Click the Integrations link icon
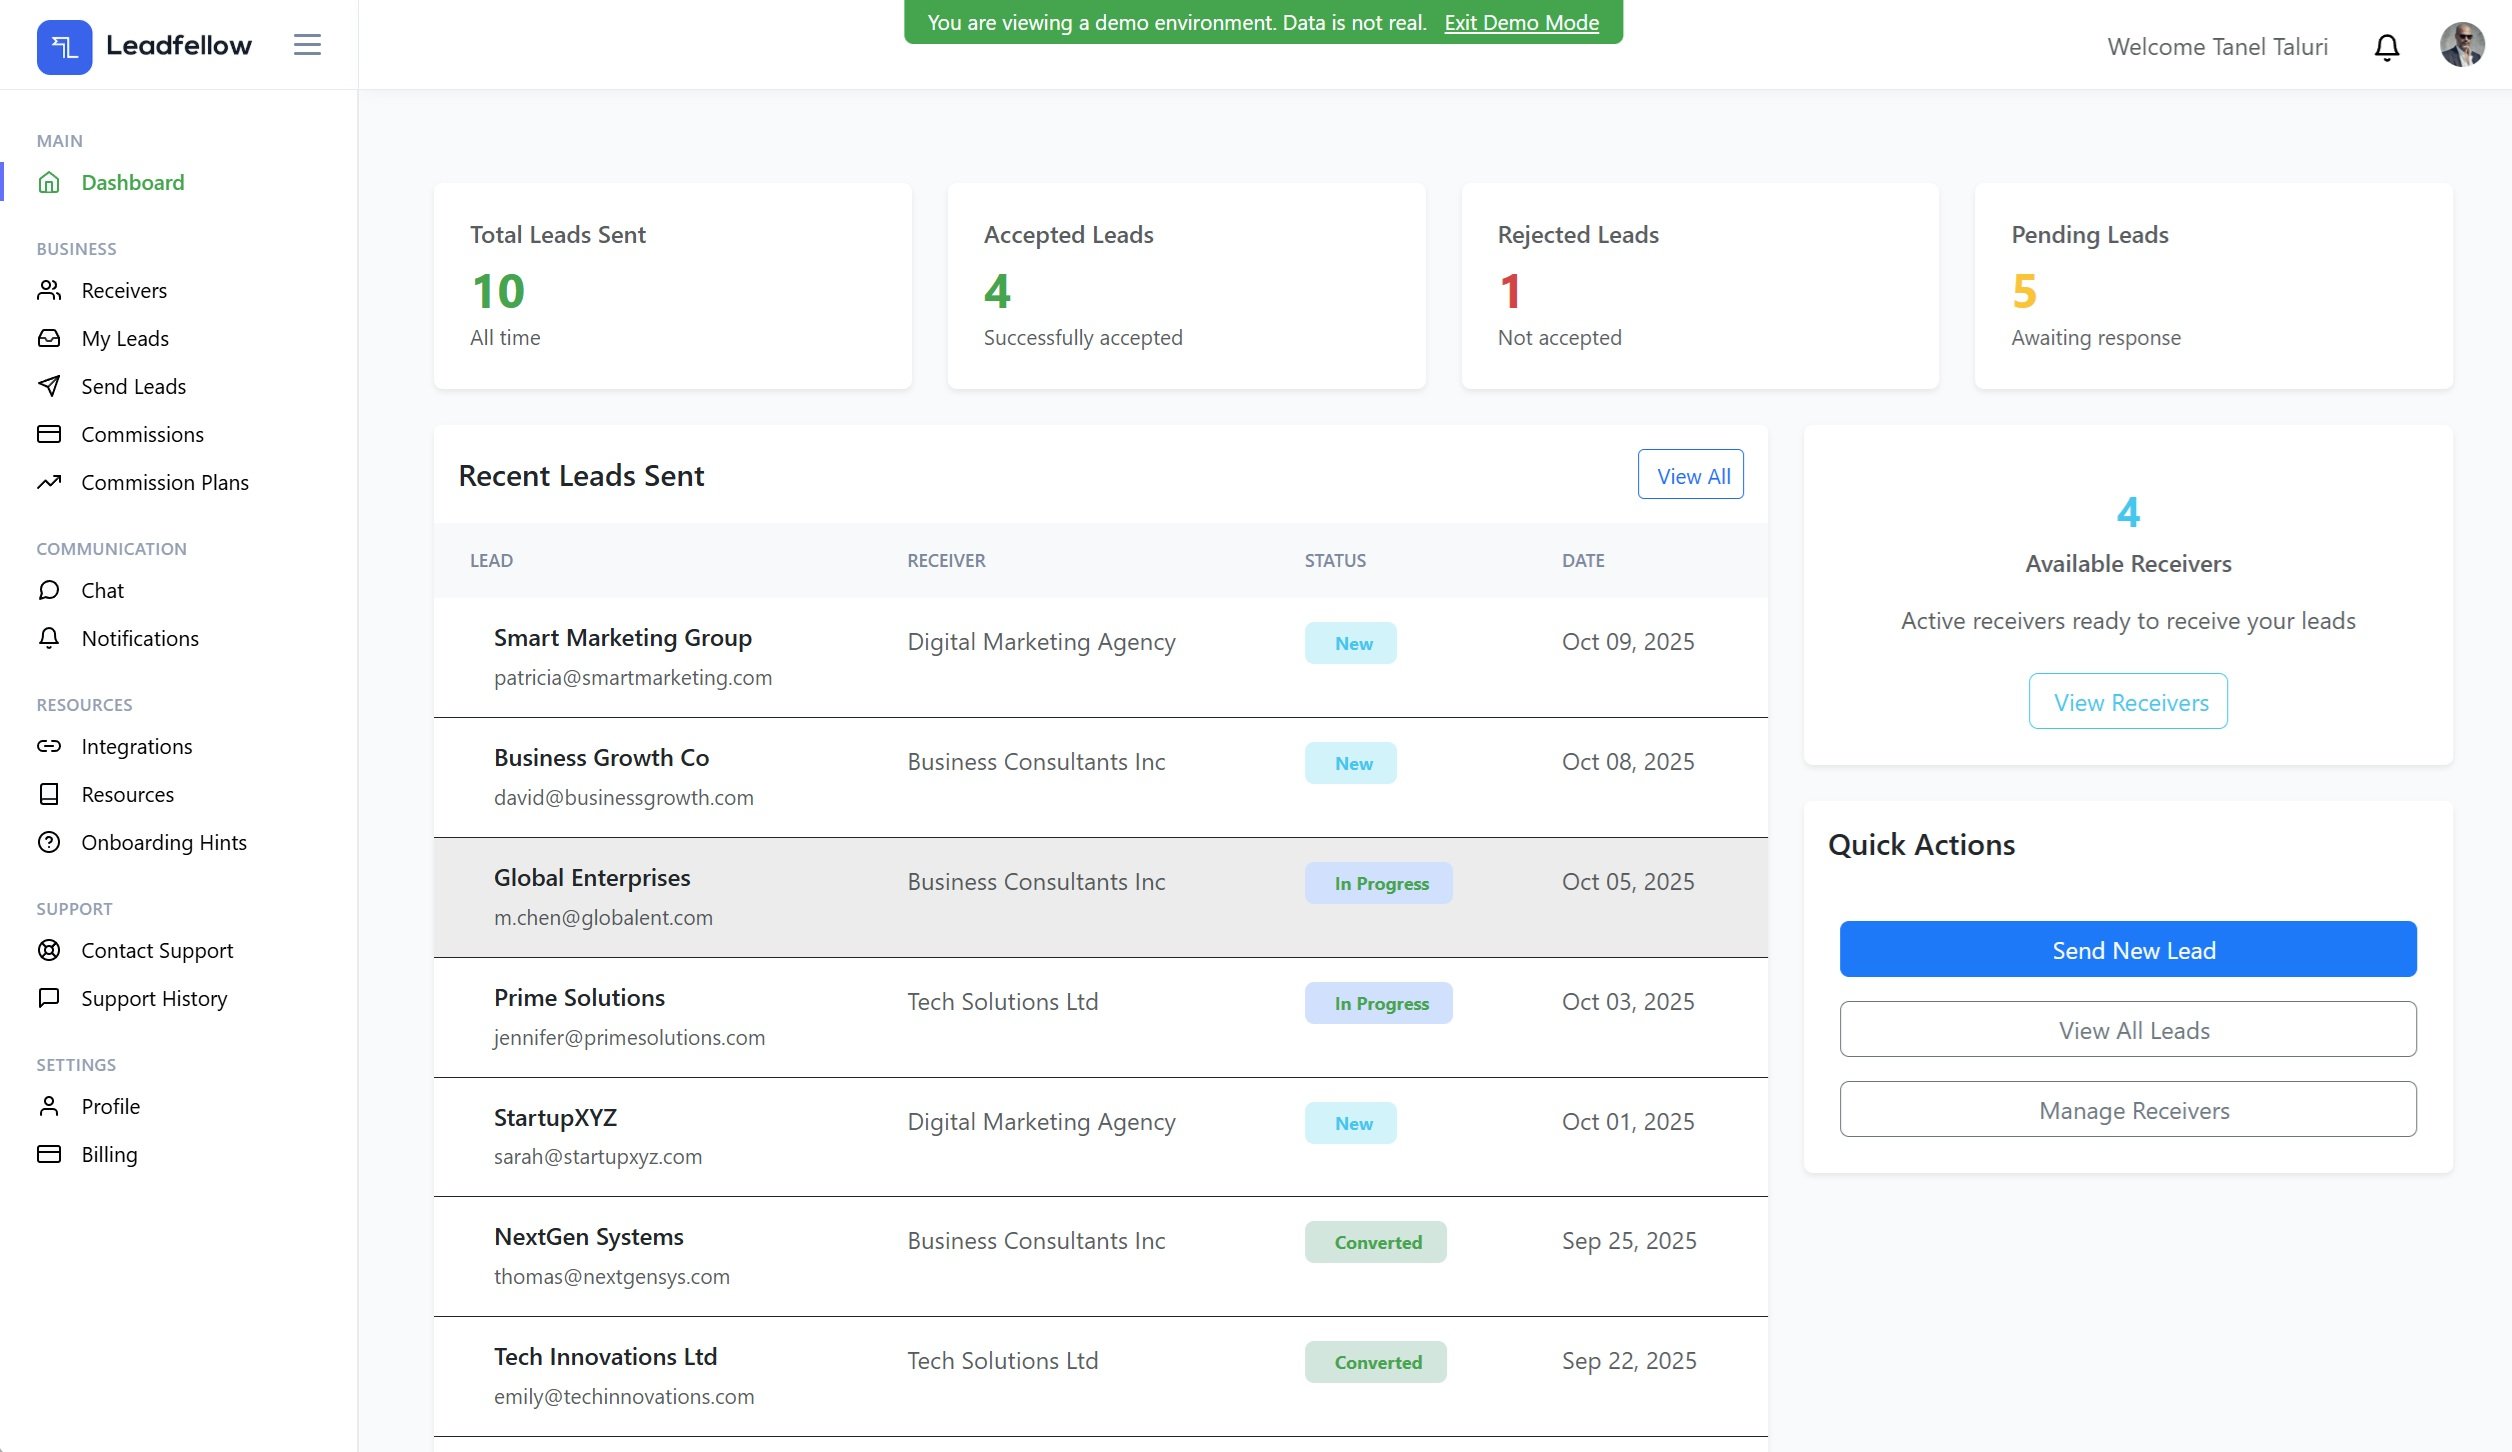The image size is (2512, 1452). (49, 747)
